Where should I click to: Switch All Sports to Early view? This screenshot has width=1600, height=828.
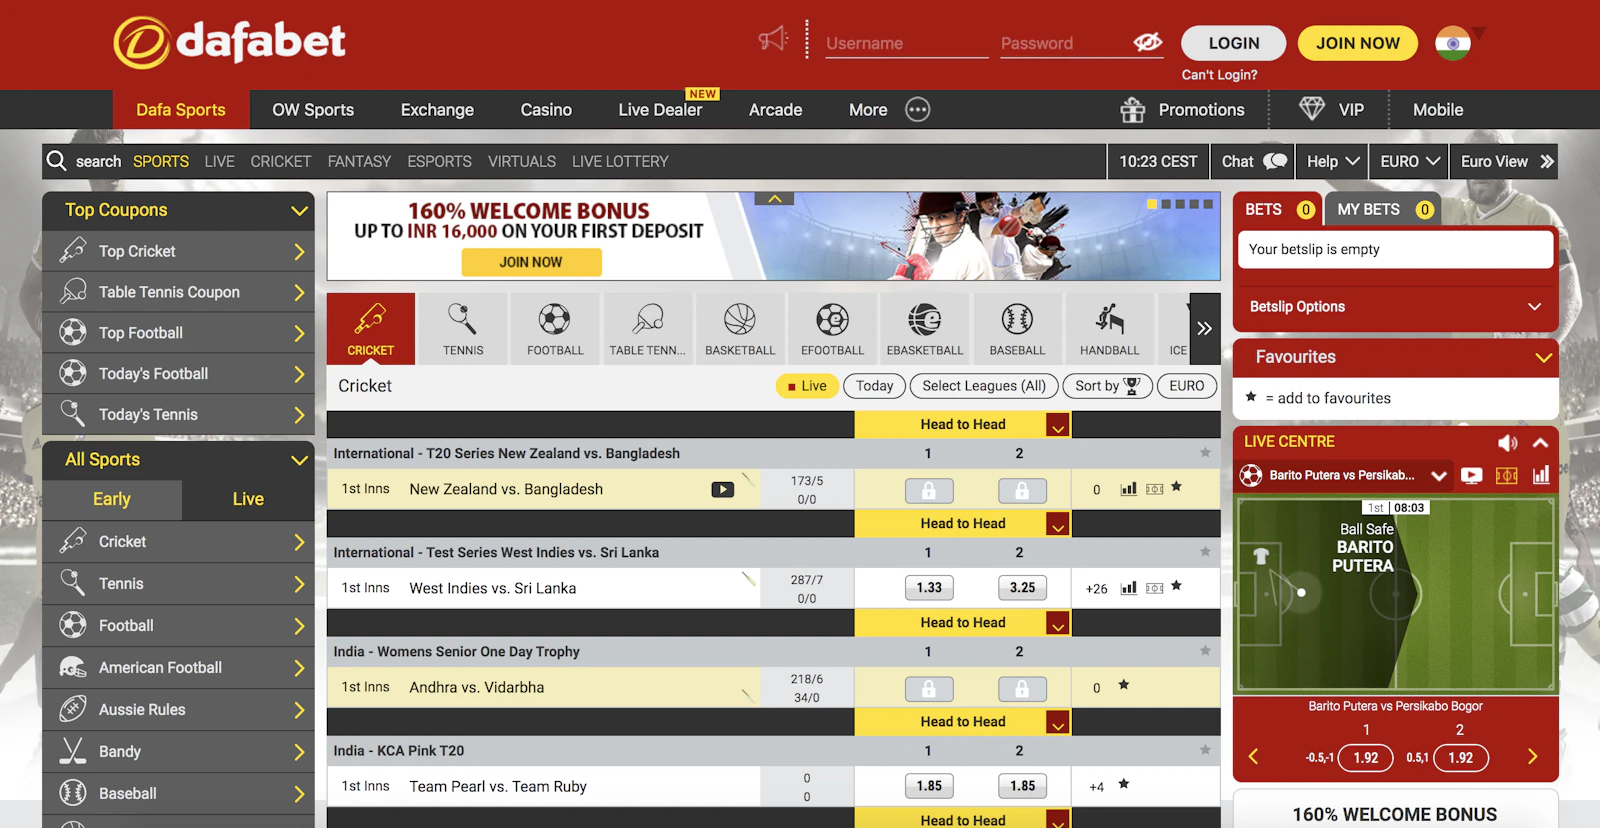(x=112, y=499)
